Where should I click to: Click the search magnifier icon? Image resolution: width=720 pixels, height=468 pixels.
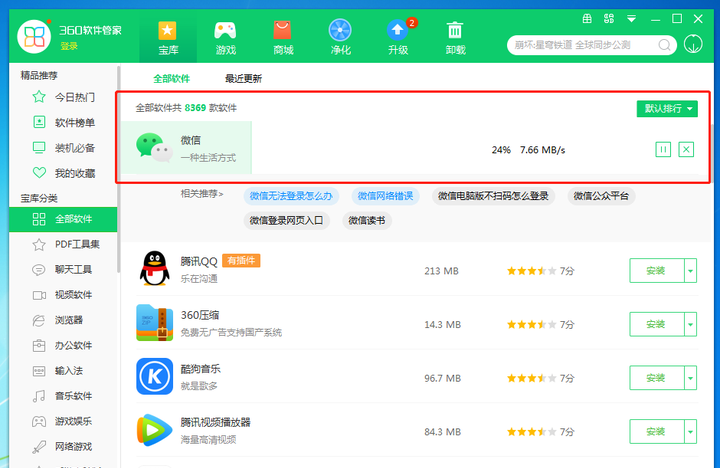pyautogui.click(x=664, y=45)
